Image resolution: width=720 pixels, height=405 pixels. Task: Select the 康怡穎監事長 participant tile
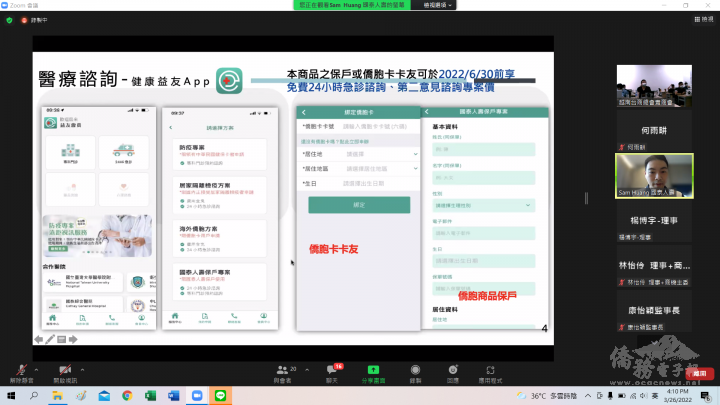[x=654, y=311]
